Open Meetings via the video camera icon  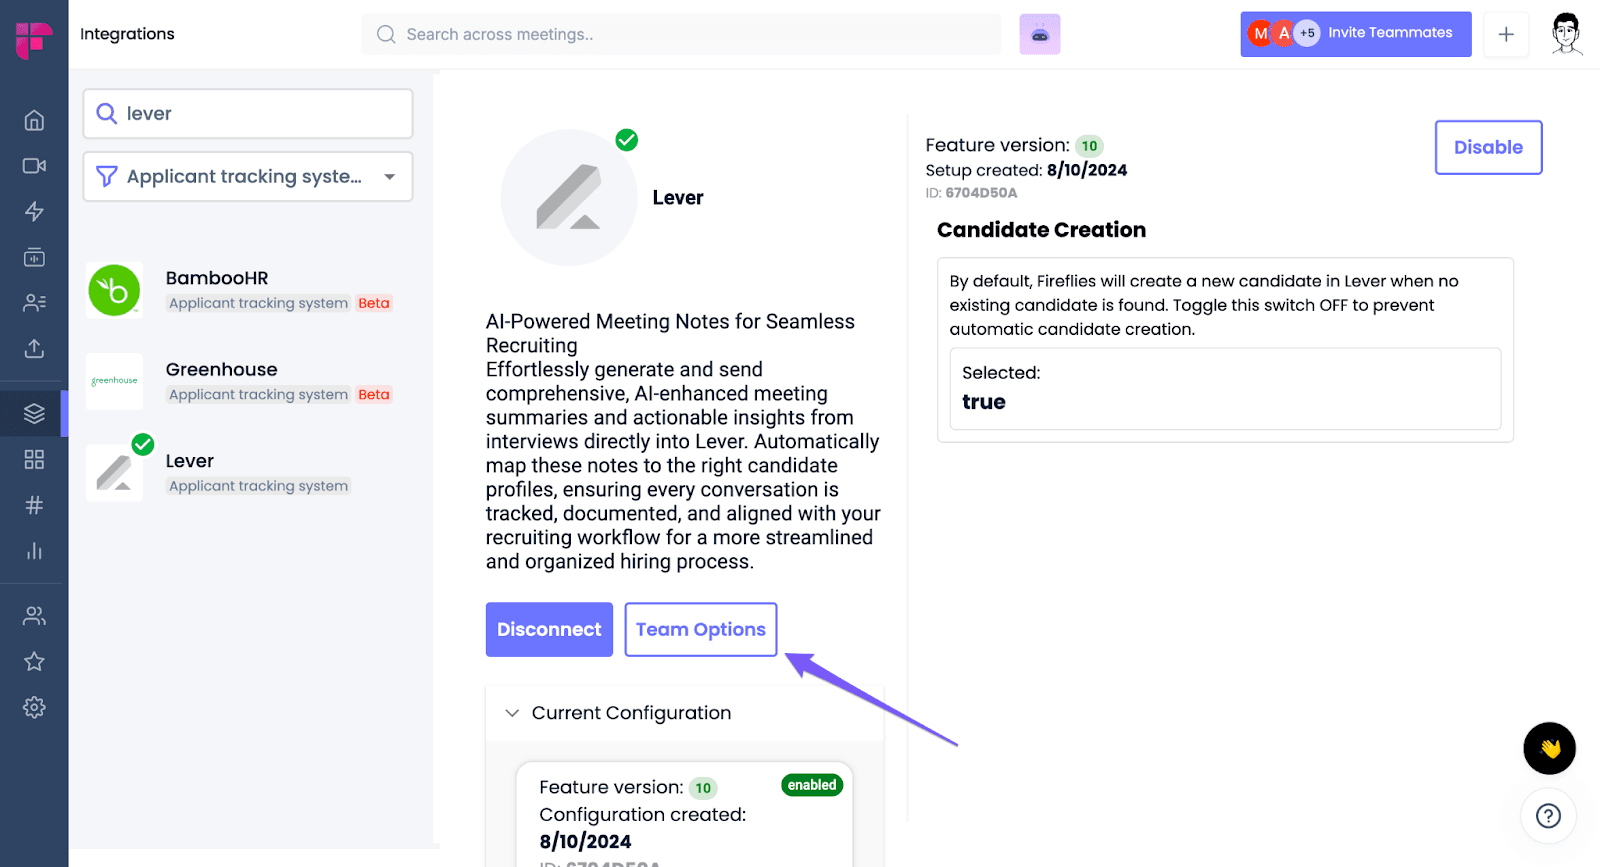coord(34,166)
